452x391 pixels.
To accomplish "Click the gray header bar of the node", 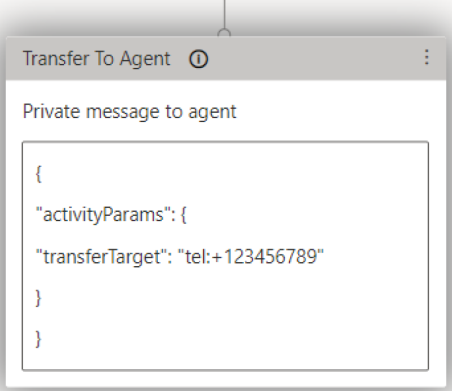I will click(x=226, y=58).
